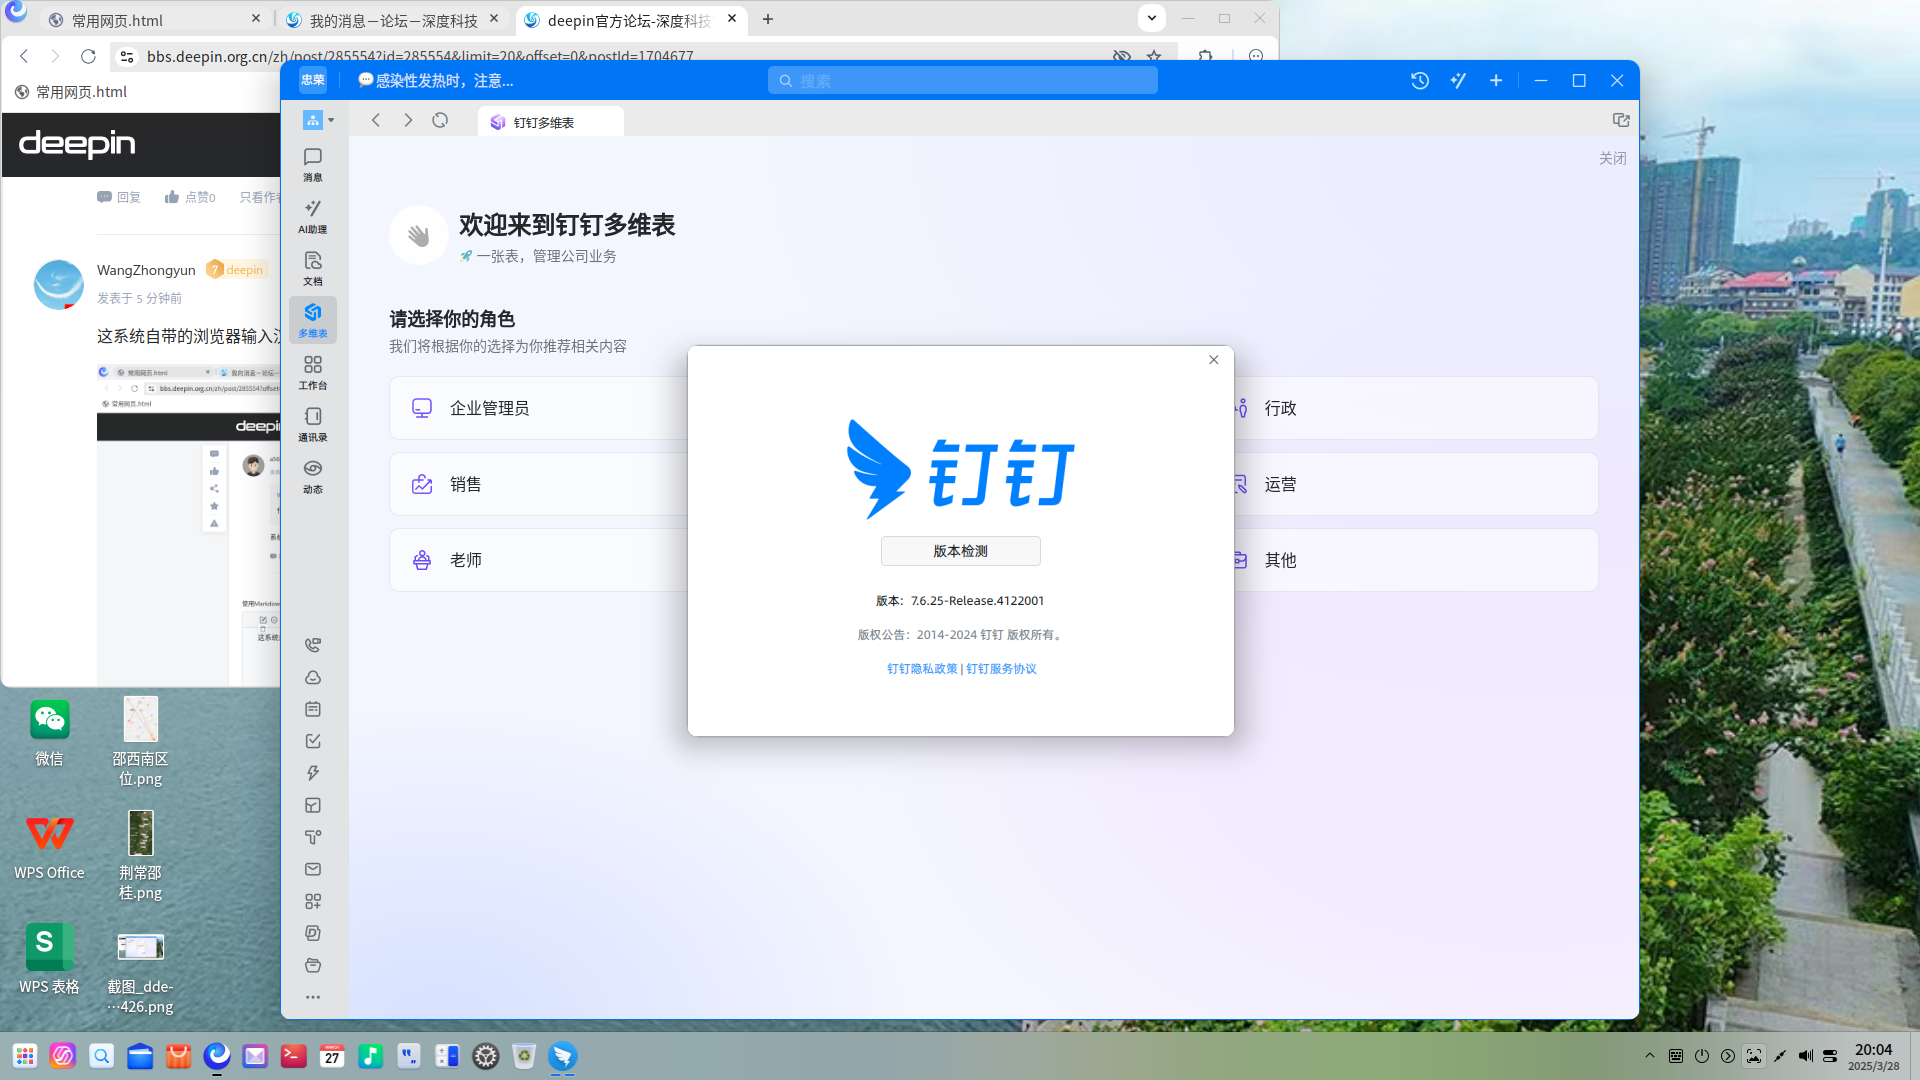Open the 钉钉服务协议 link

pos(1001,669)
